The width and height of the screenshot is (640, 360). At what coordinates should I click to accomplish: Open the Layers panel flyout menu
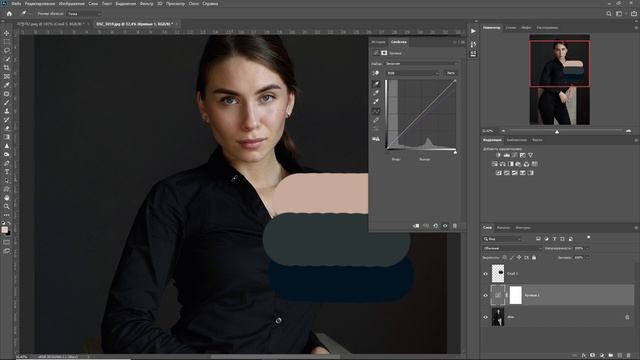pos(636,228)
